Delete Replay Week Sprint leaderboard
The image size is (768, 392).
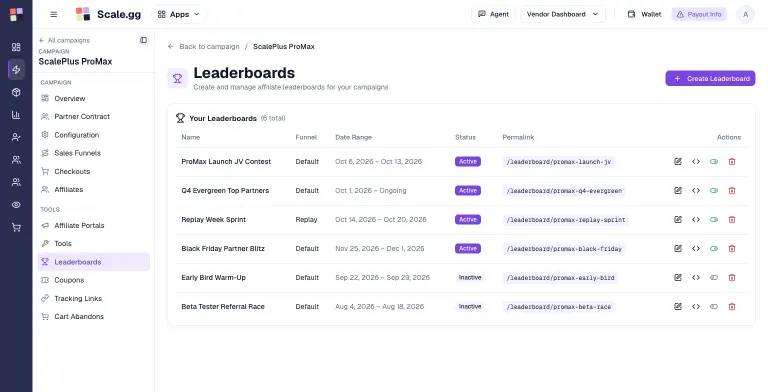(x=732, y=220)
